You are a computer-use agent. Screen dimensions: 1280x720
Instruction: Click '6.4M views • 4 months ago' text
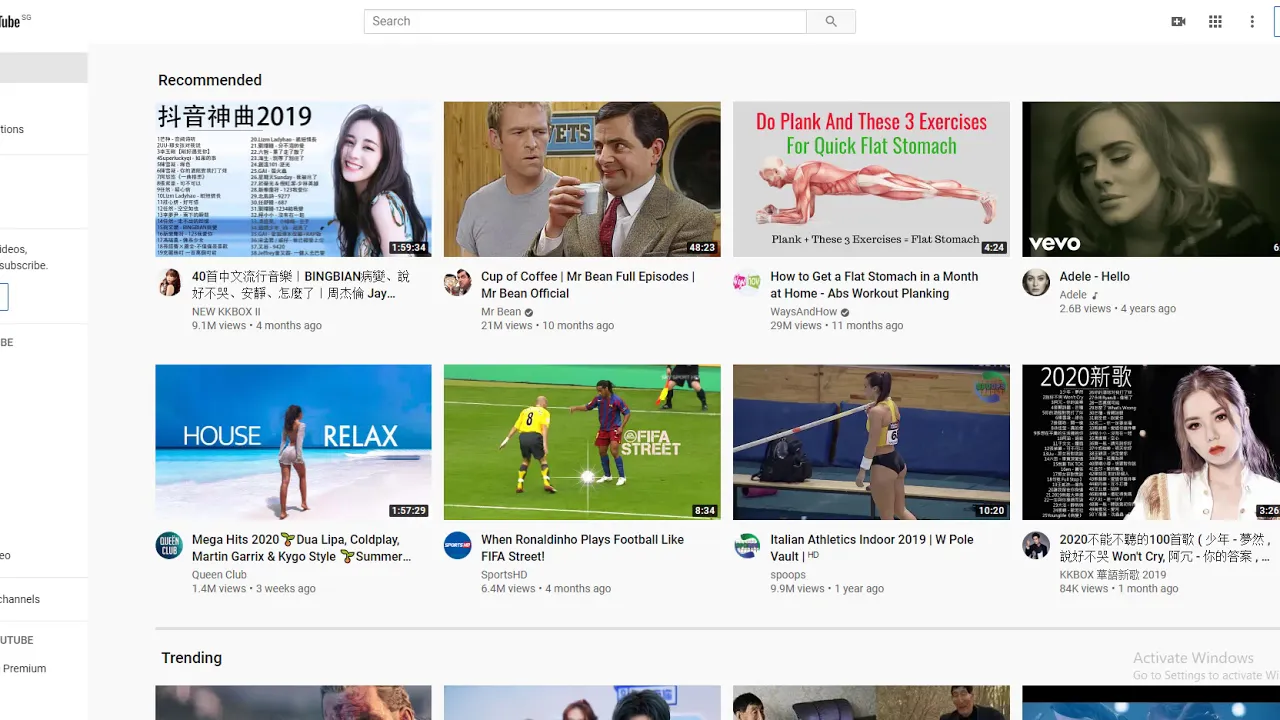[x=546, y=589]
